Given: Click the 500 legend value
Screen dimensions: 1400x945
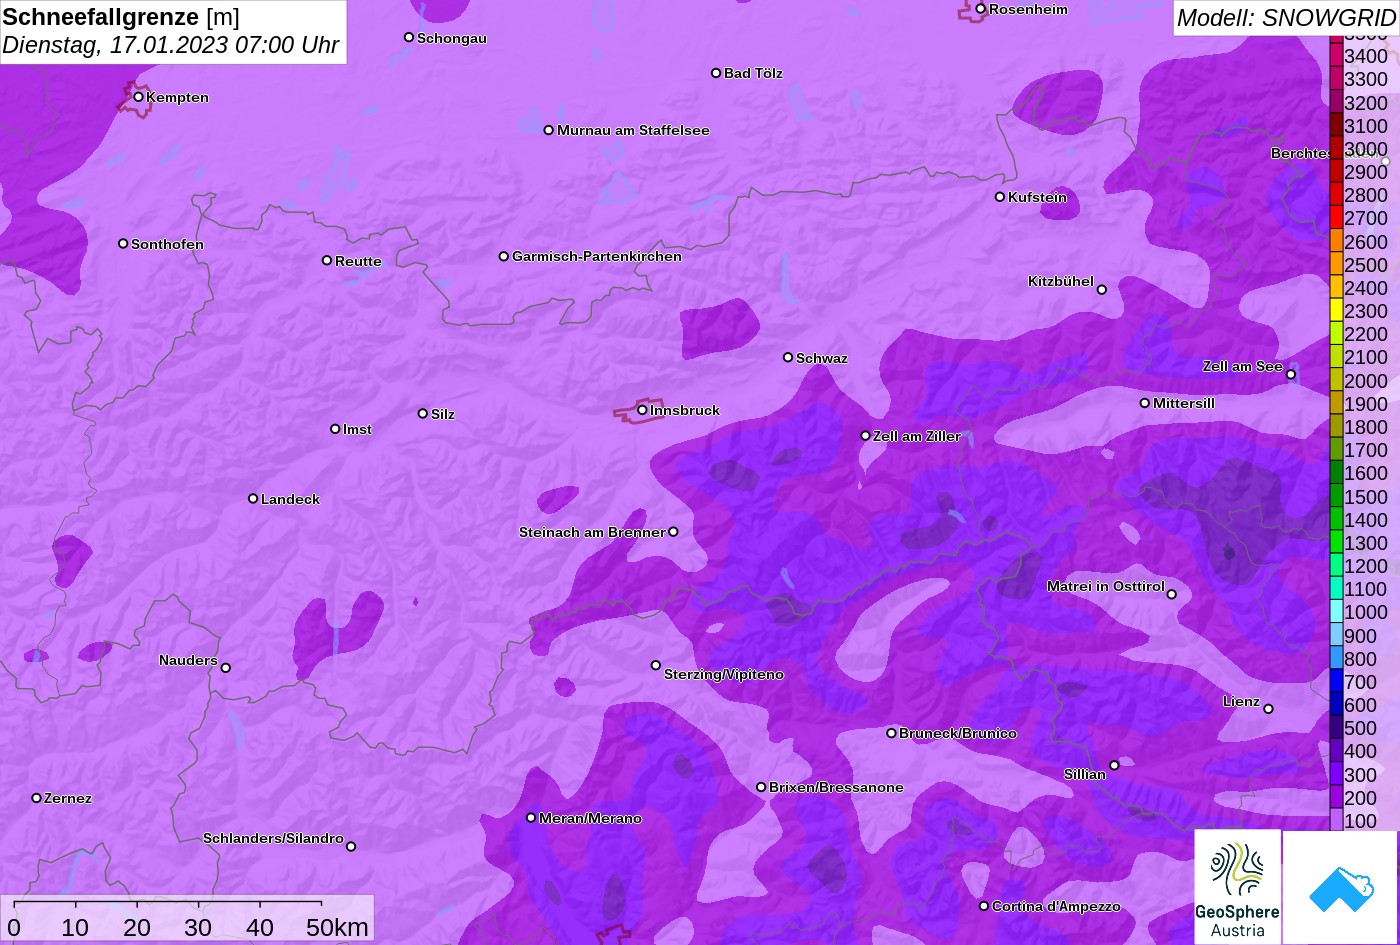Looking at the screenshot, I should click(1361, 727).
